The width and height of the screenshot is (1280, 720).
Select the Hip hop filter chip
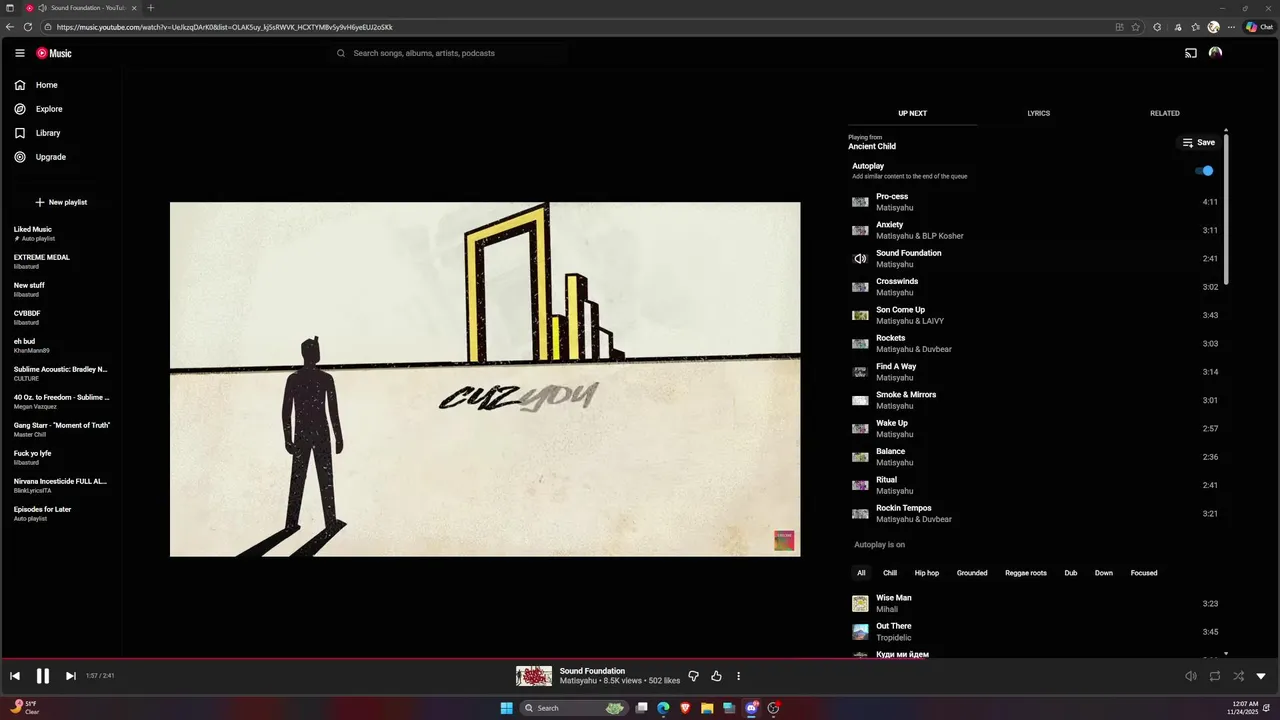(x=927, y=573)
